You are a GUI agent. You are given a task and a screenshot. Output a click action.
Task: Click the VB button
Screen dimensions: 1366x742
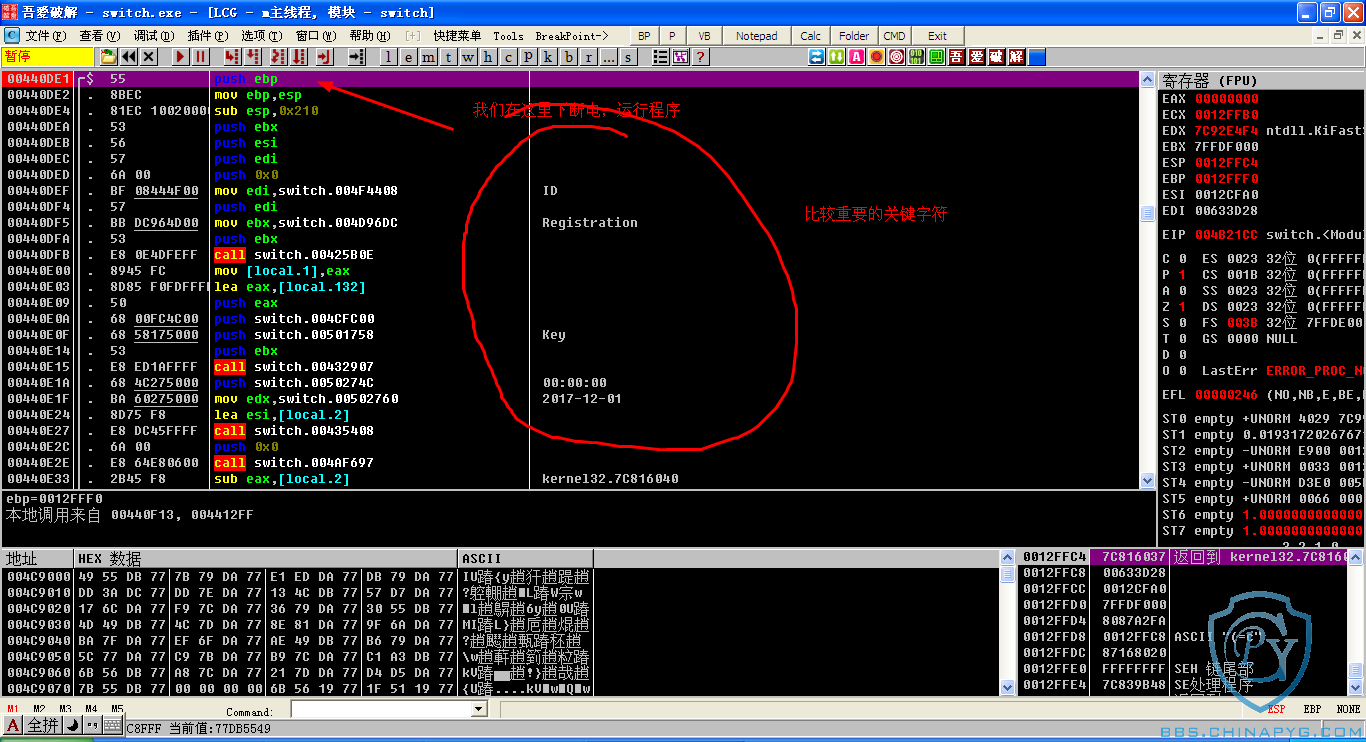click(x=704, y=36)
